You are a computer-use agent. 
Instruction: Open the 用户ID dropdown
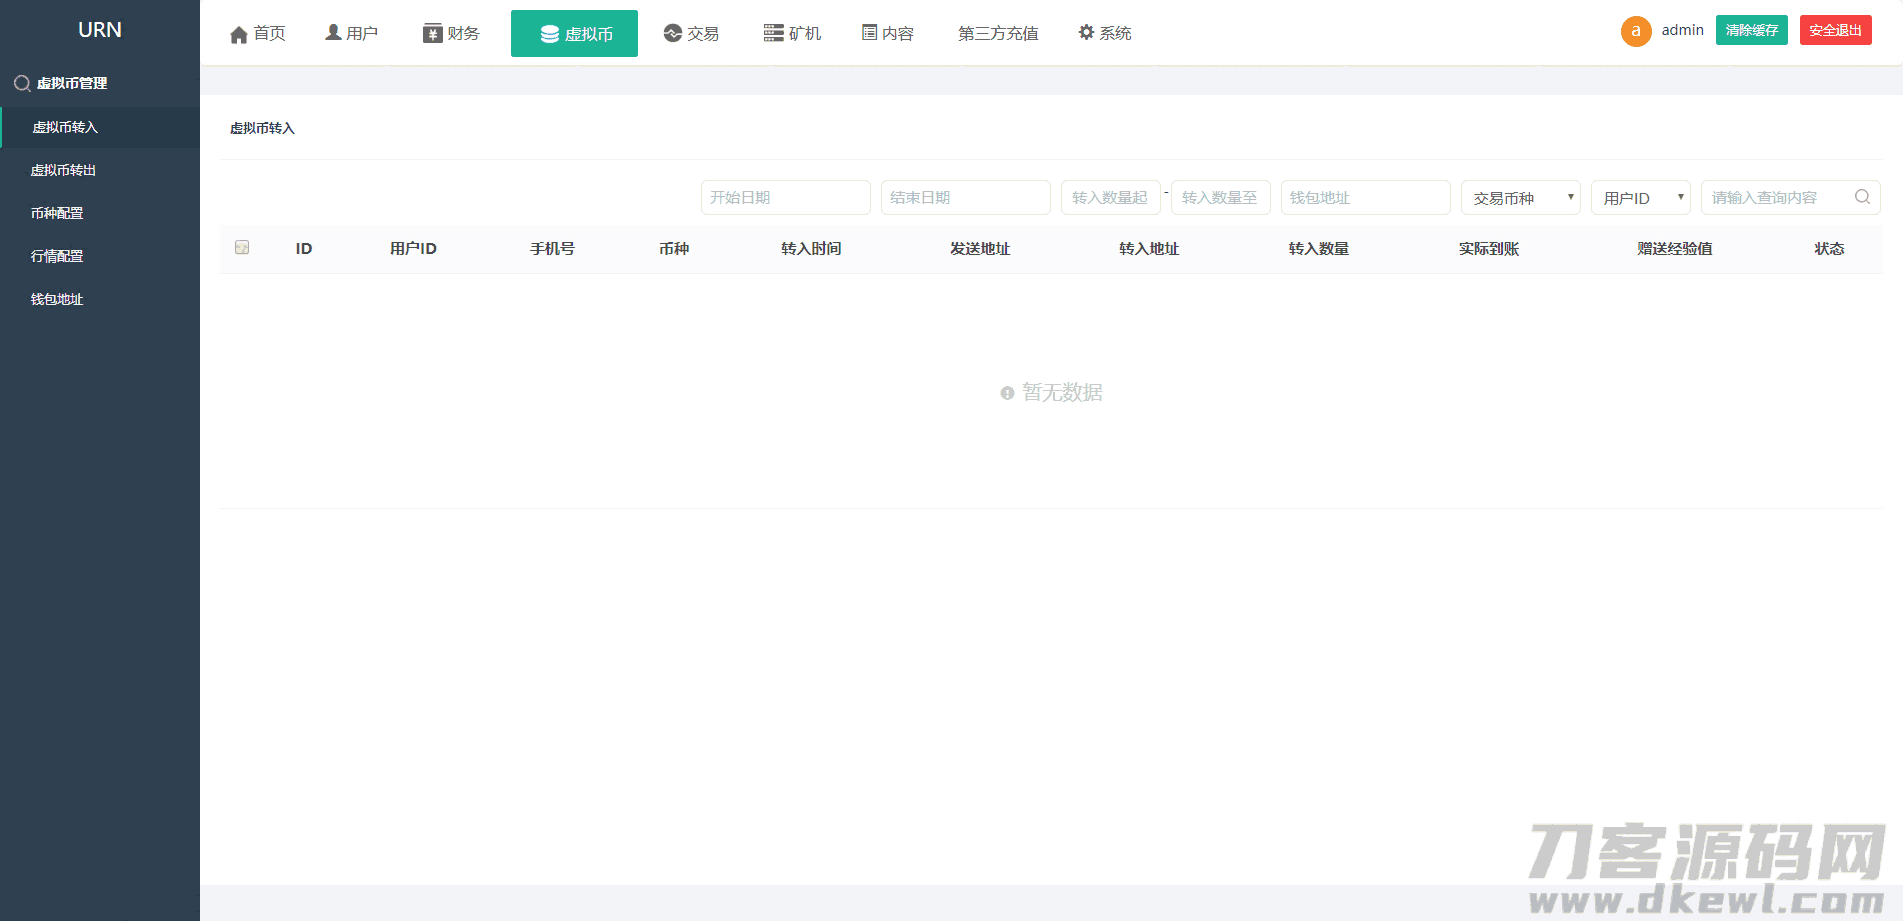(x=1640, y=197)
